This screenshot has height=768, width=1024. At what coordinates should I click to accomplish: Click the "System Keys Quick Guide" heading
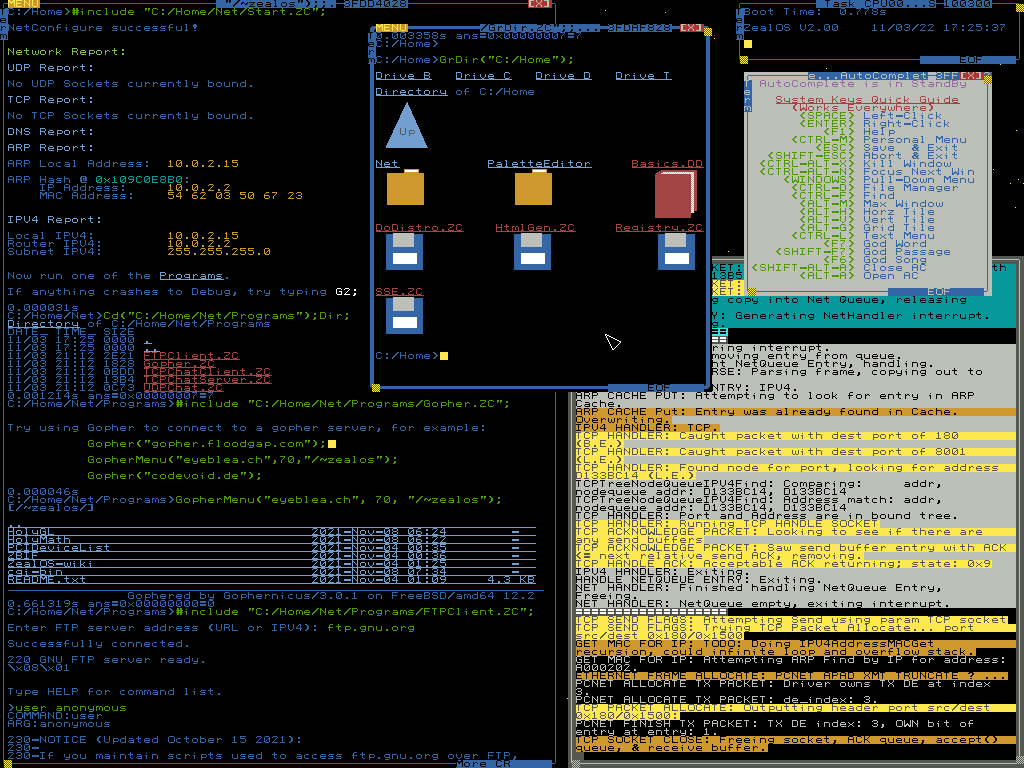(x=867, y=100)
